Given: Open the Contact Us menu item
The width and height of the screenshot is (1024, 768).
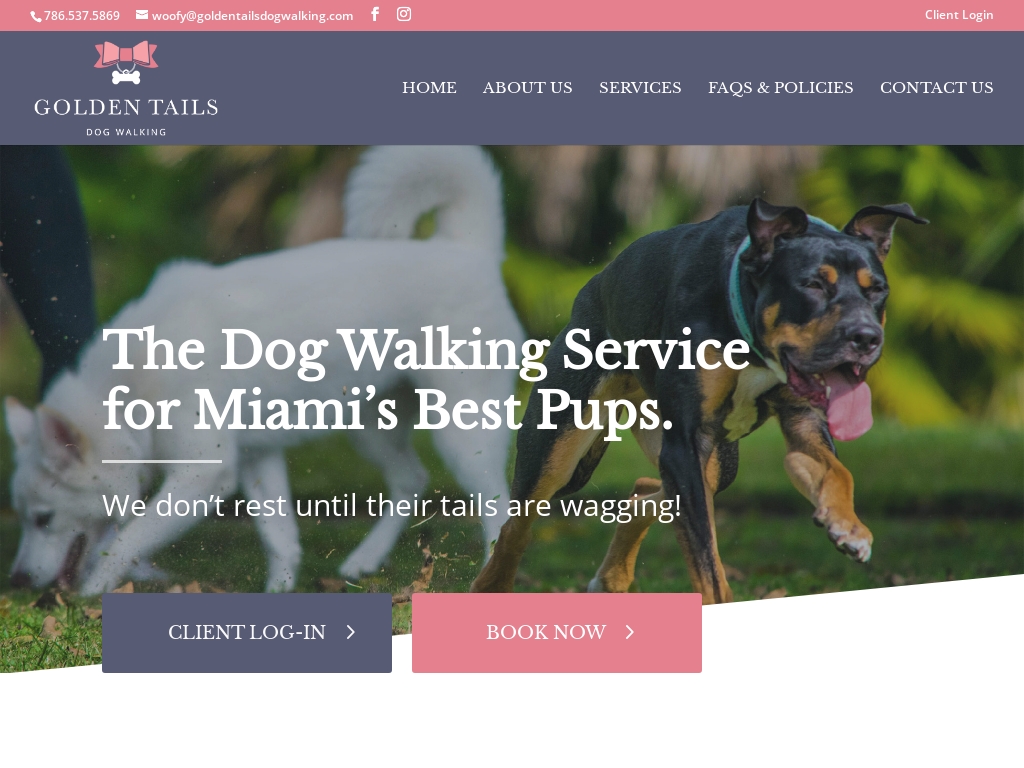Looking at the screenshot, I should [936, 88].
